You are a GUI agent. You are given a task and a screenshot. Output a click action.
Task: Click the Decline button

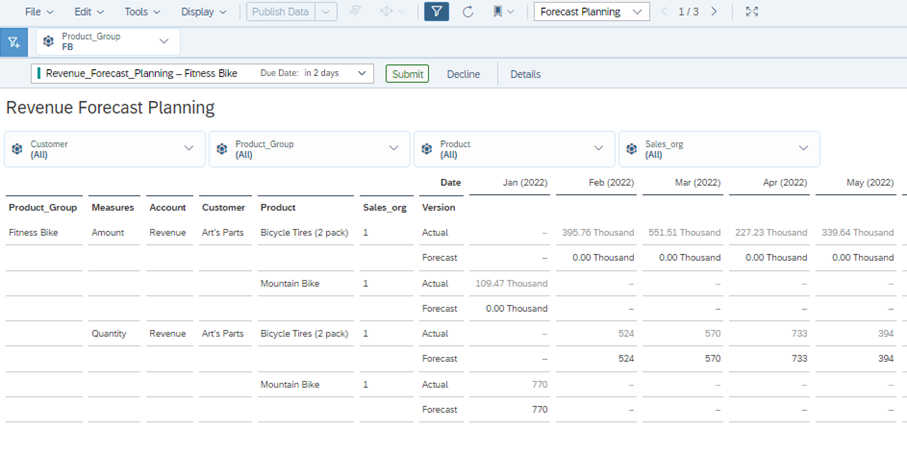point(463,74)
